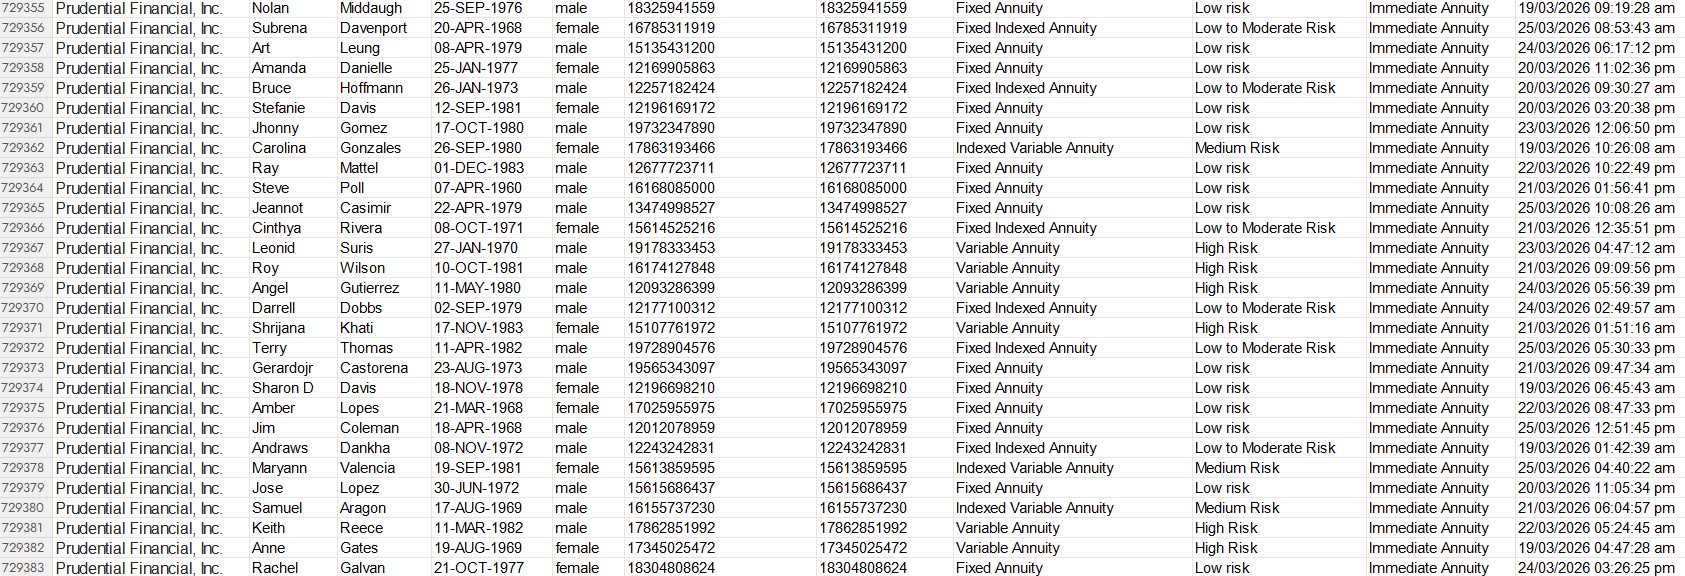Click birth date 17-AUG-1969
The image size is (1685, 576).
[478, 508]
